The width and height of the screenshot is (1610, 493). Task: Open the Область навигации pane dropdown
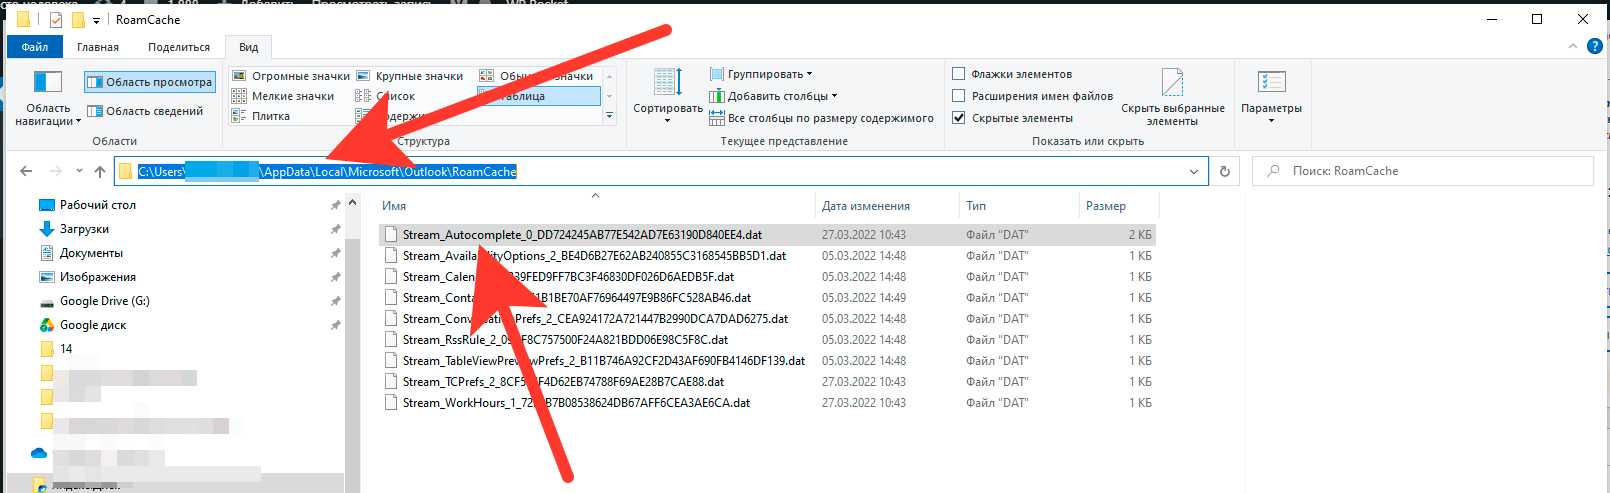coord(47,100)
